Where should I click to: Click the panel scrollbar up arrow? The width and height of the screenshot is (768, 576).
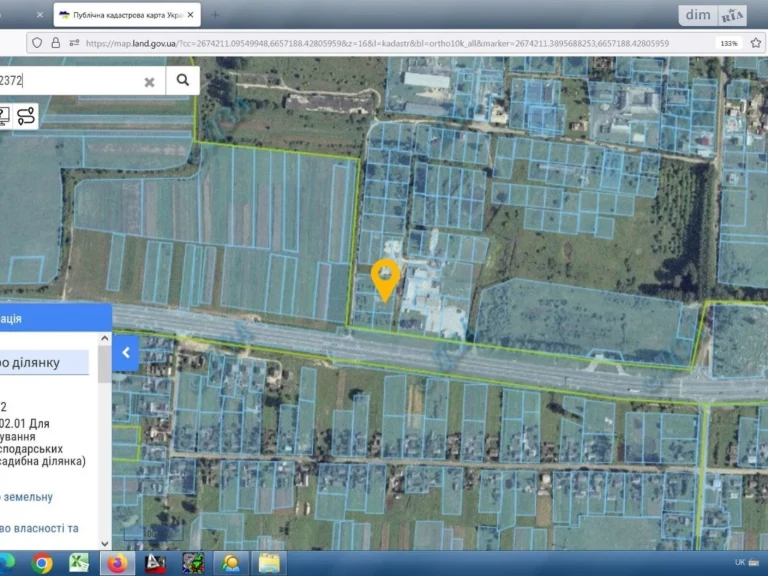coord(104,338)
